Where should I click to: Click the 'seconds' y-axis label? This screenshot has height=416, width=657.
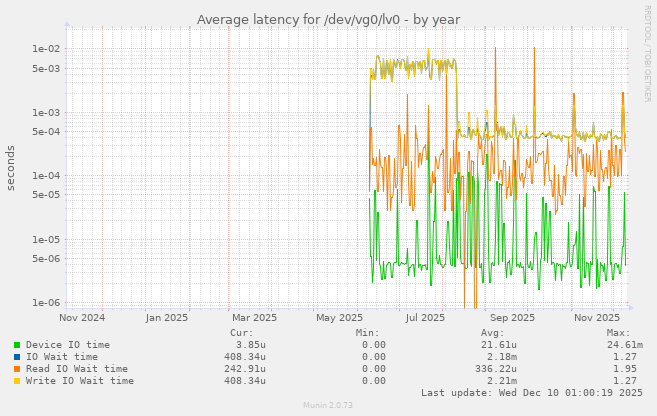tap(10, 168)
